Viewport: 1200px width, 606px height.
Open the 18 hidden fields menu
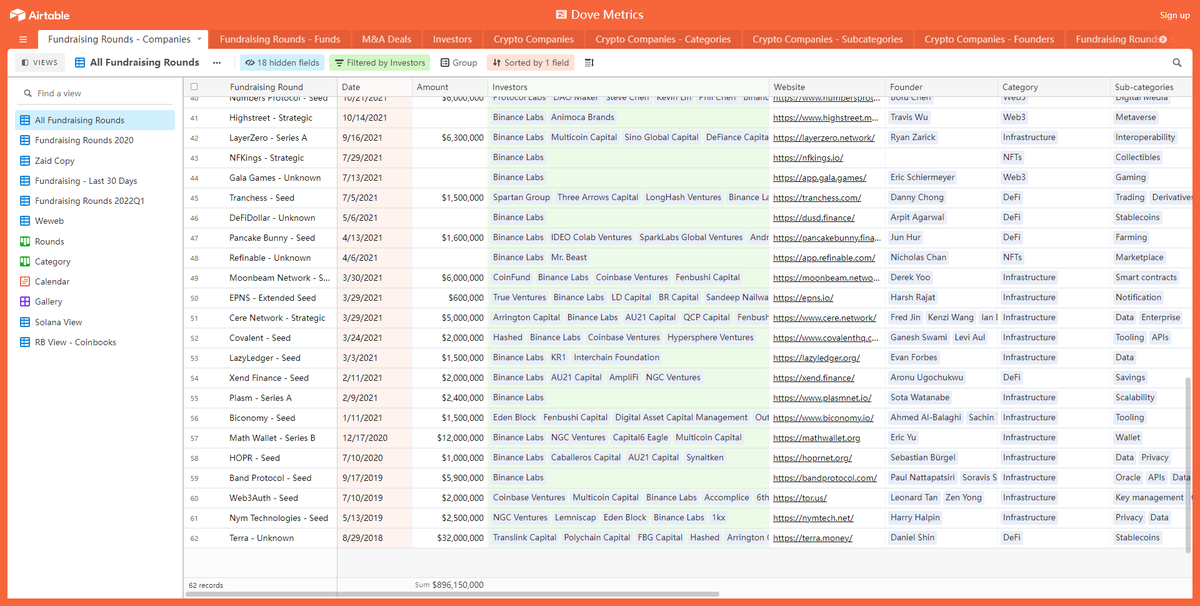282,62
